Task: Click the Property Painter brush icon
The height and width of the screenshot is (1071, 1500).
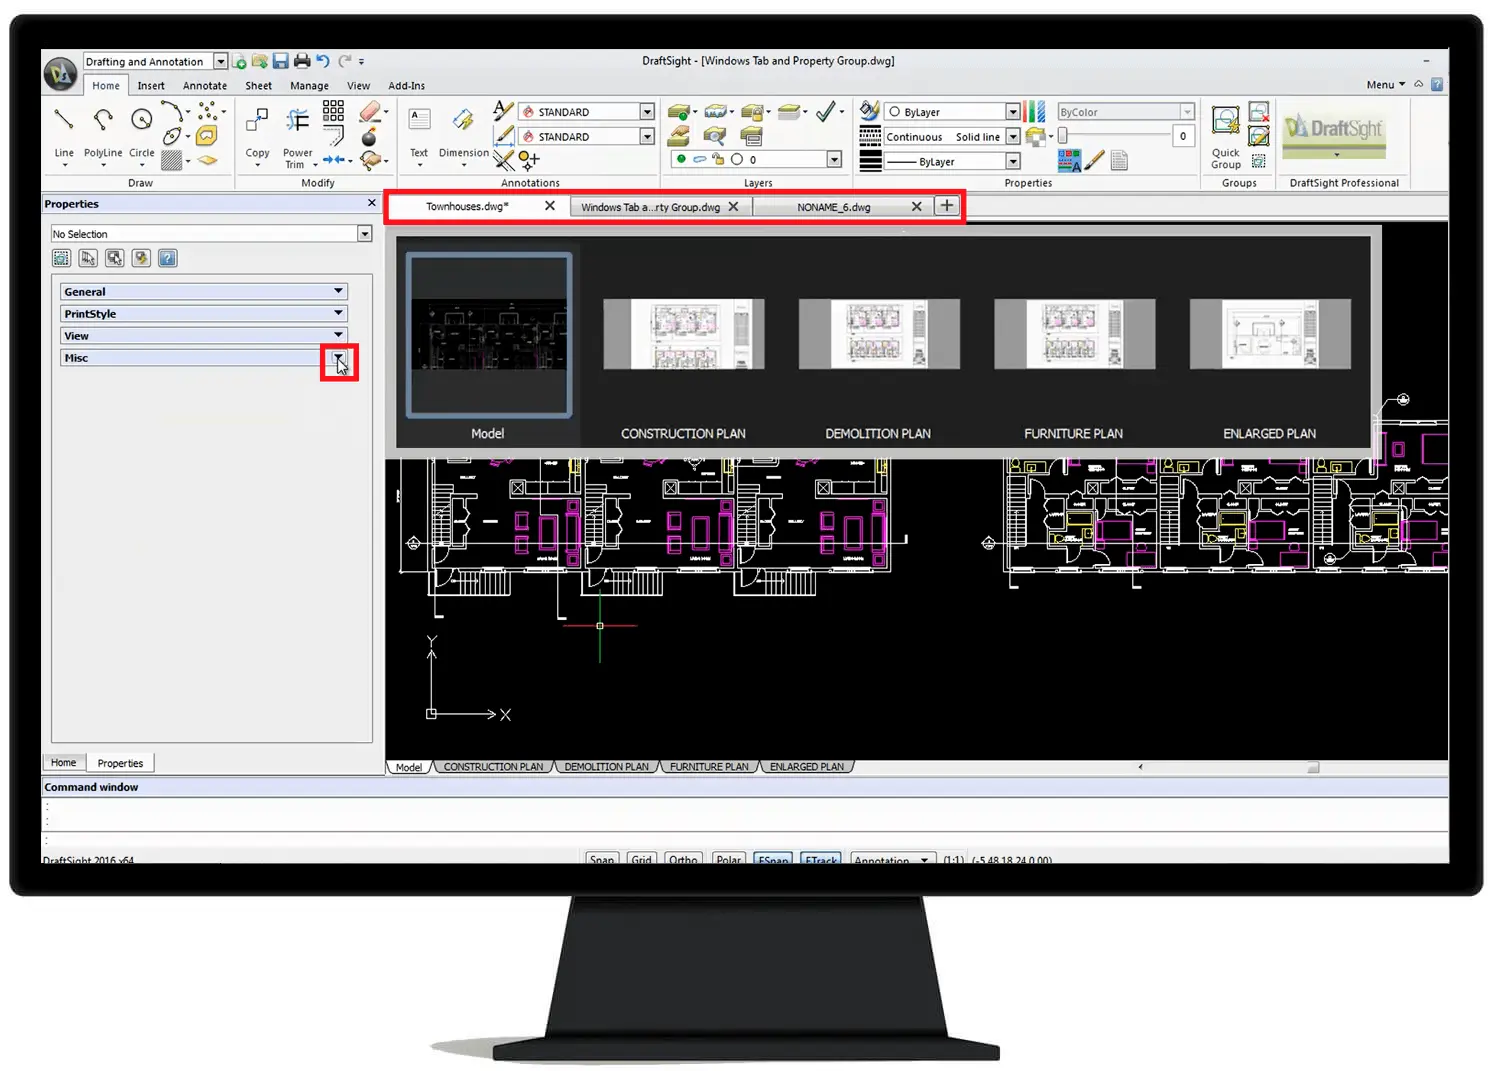Action: (x=1094, y=160)
